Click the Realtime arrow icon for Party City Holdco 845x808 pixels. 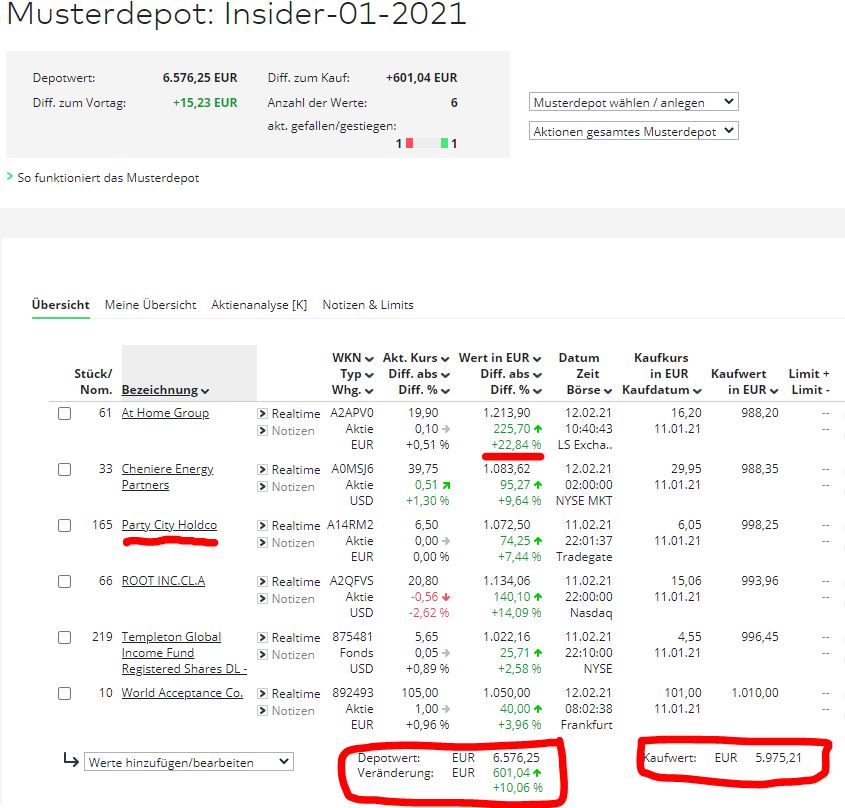[x=262, y=526]
